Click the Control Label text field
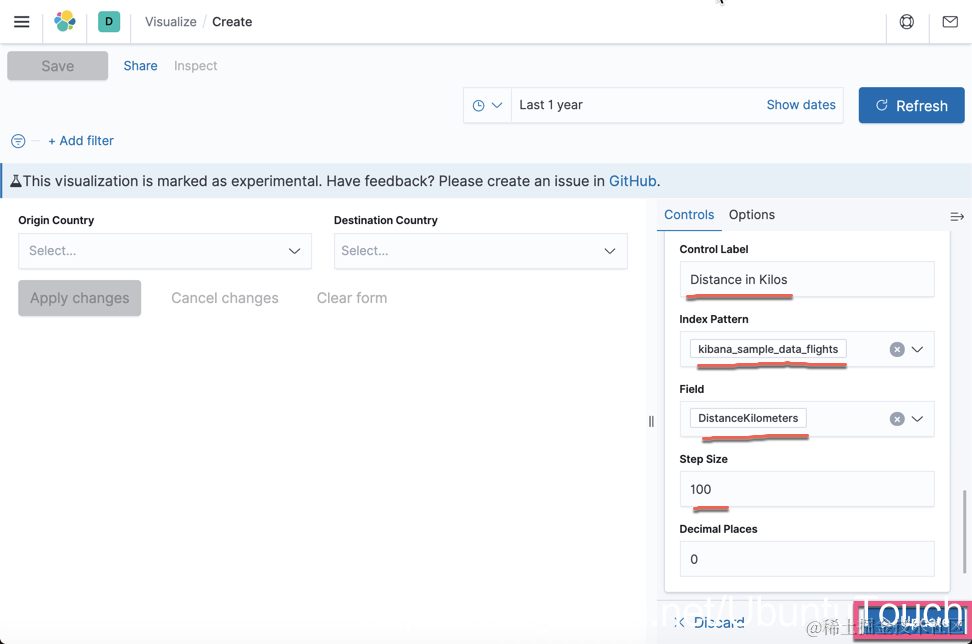 click(x=806, y=279)
